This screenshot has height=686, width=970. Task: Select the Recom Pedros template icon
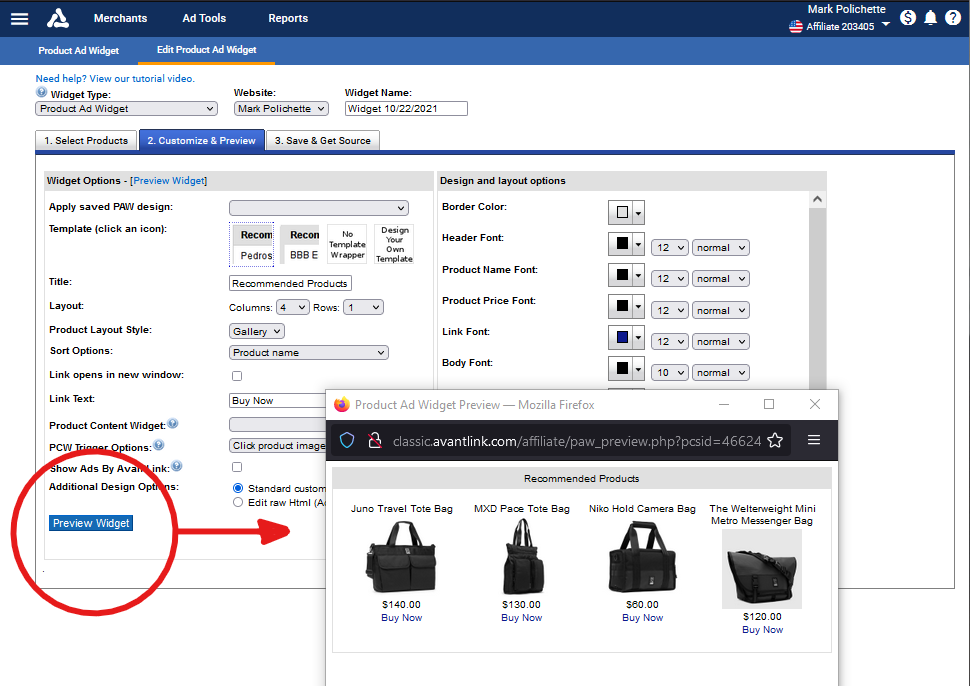tap(252, 244)
